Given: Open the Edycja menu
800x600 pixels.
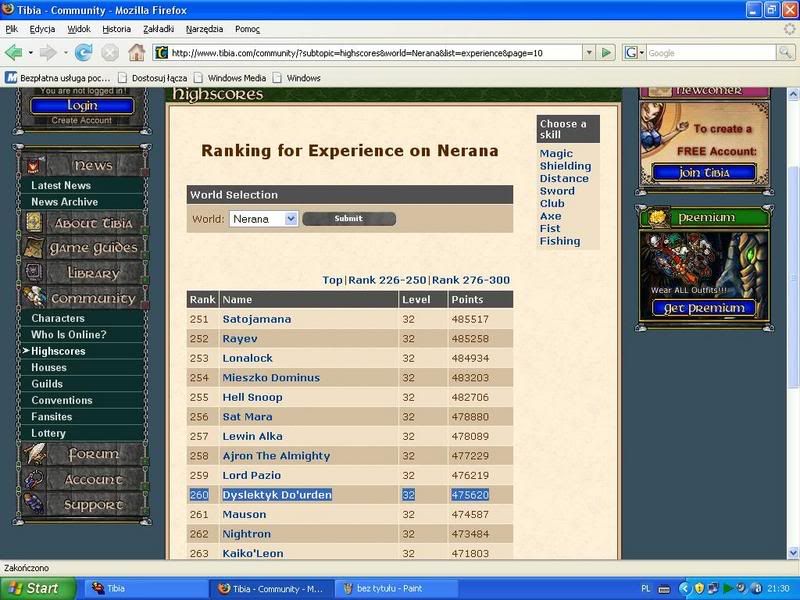Looking at the screenshot, I should click(x=42, y=29).
